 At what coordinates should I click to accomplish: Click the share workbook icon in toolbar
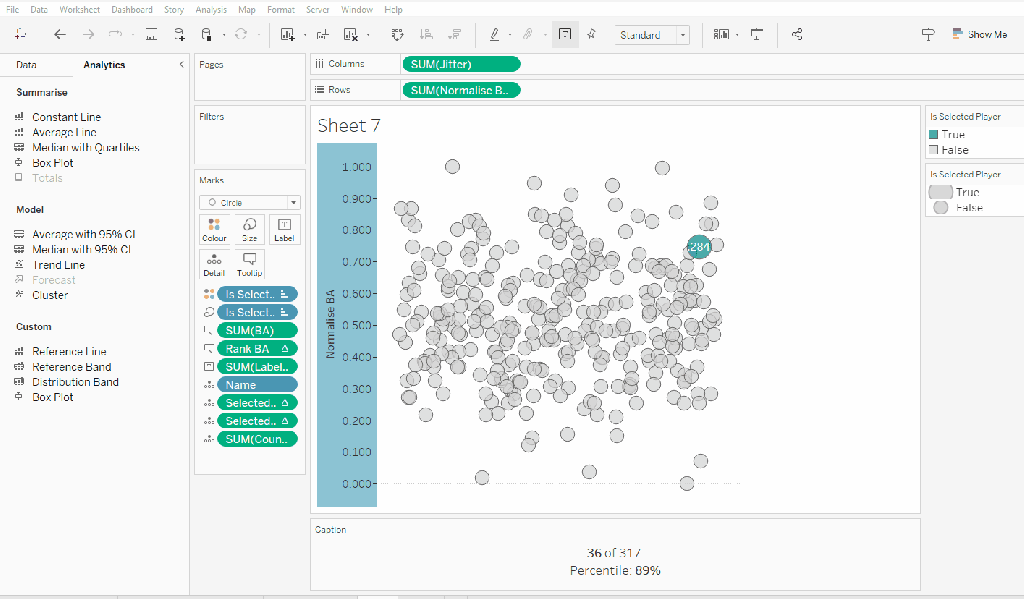tap(797, 35)
